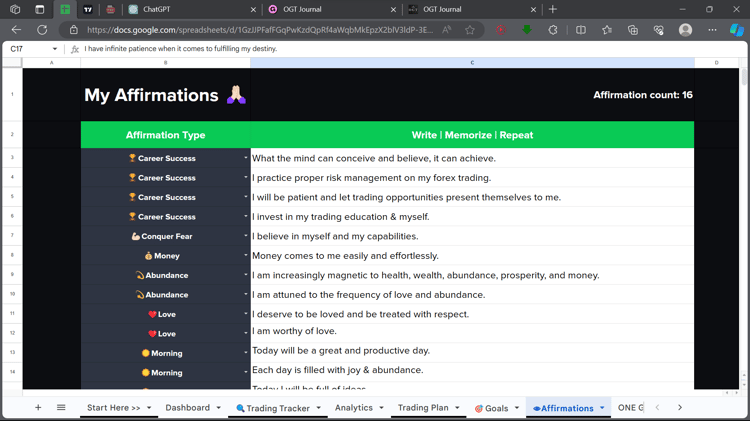Screen dimensions: 750x421
Task: Open the browser extensions puzzle icon
Action: coord(553,30)
